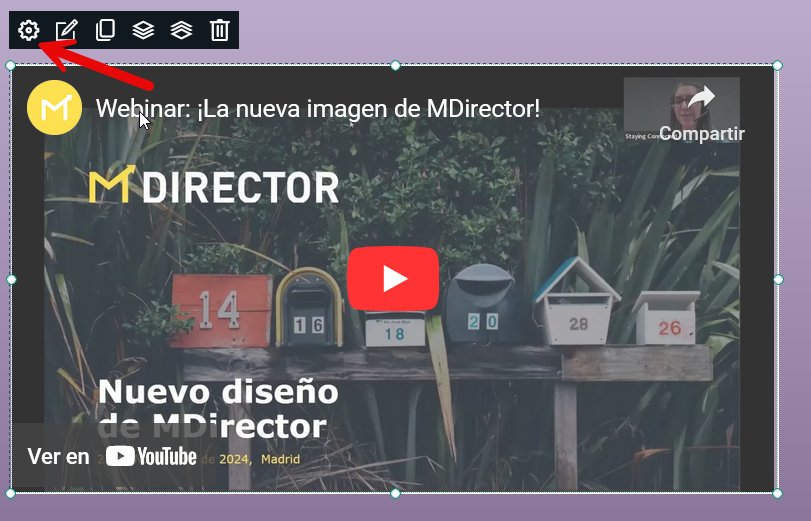Viewport: 811px width, 521px height.
Task: Click the bottom-center resize handle
Action: 395,493
